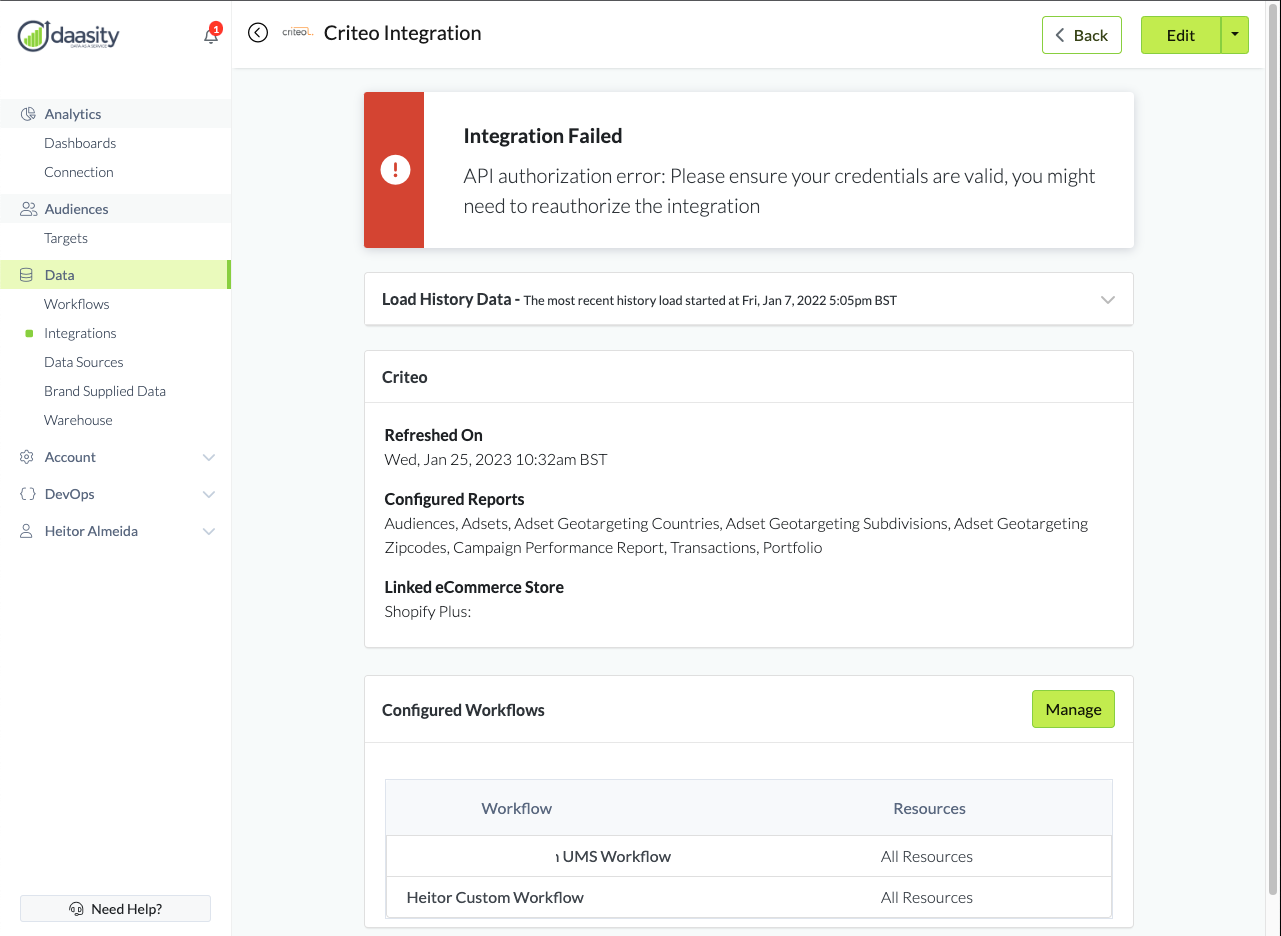
Task: Open Dashboards in the sidebar
Action: pyautogui.click(x=80, y=143)
